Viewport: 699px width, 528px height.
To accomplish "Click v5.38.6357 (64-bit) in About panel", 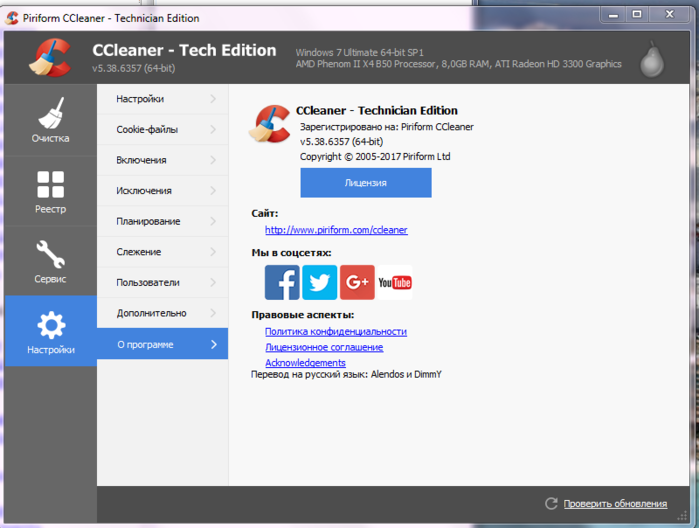I will click(341, 142).
